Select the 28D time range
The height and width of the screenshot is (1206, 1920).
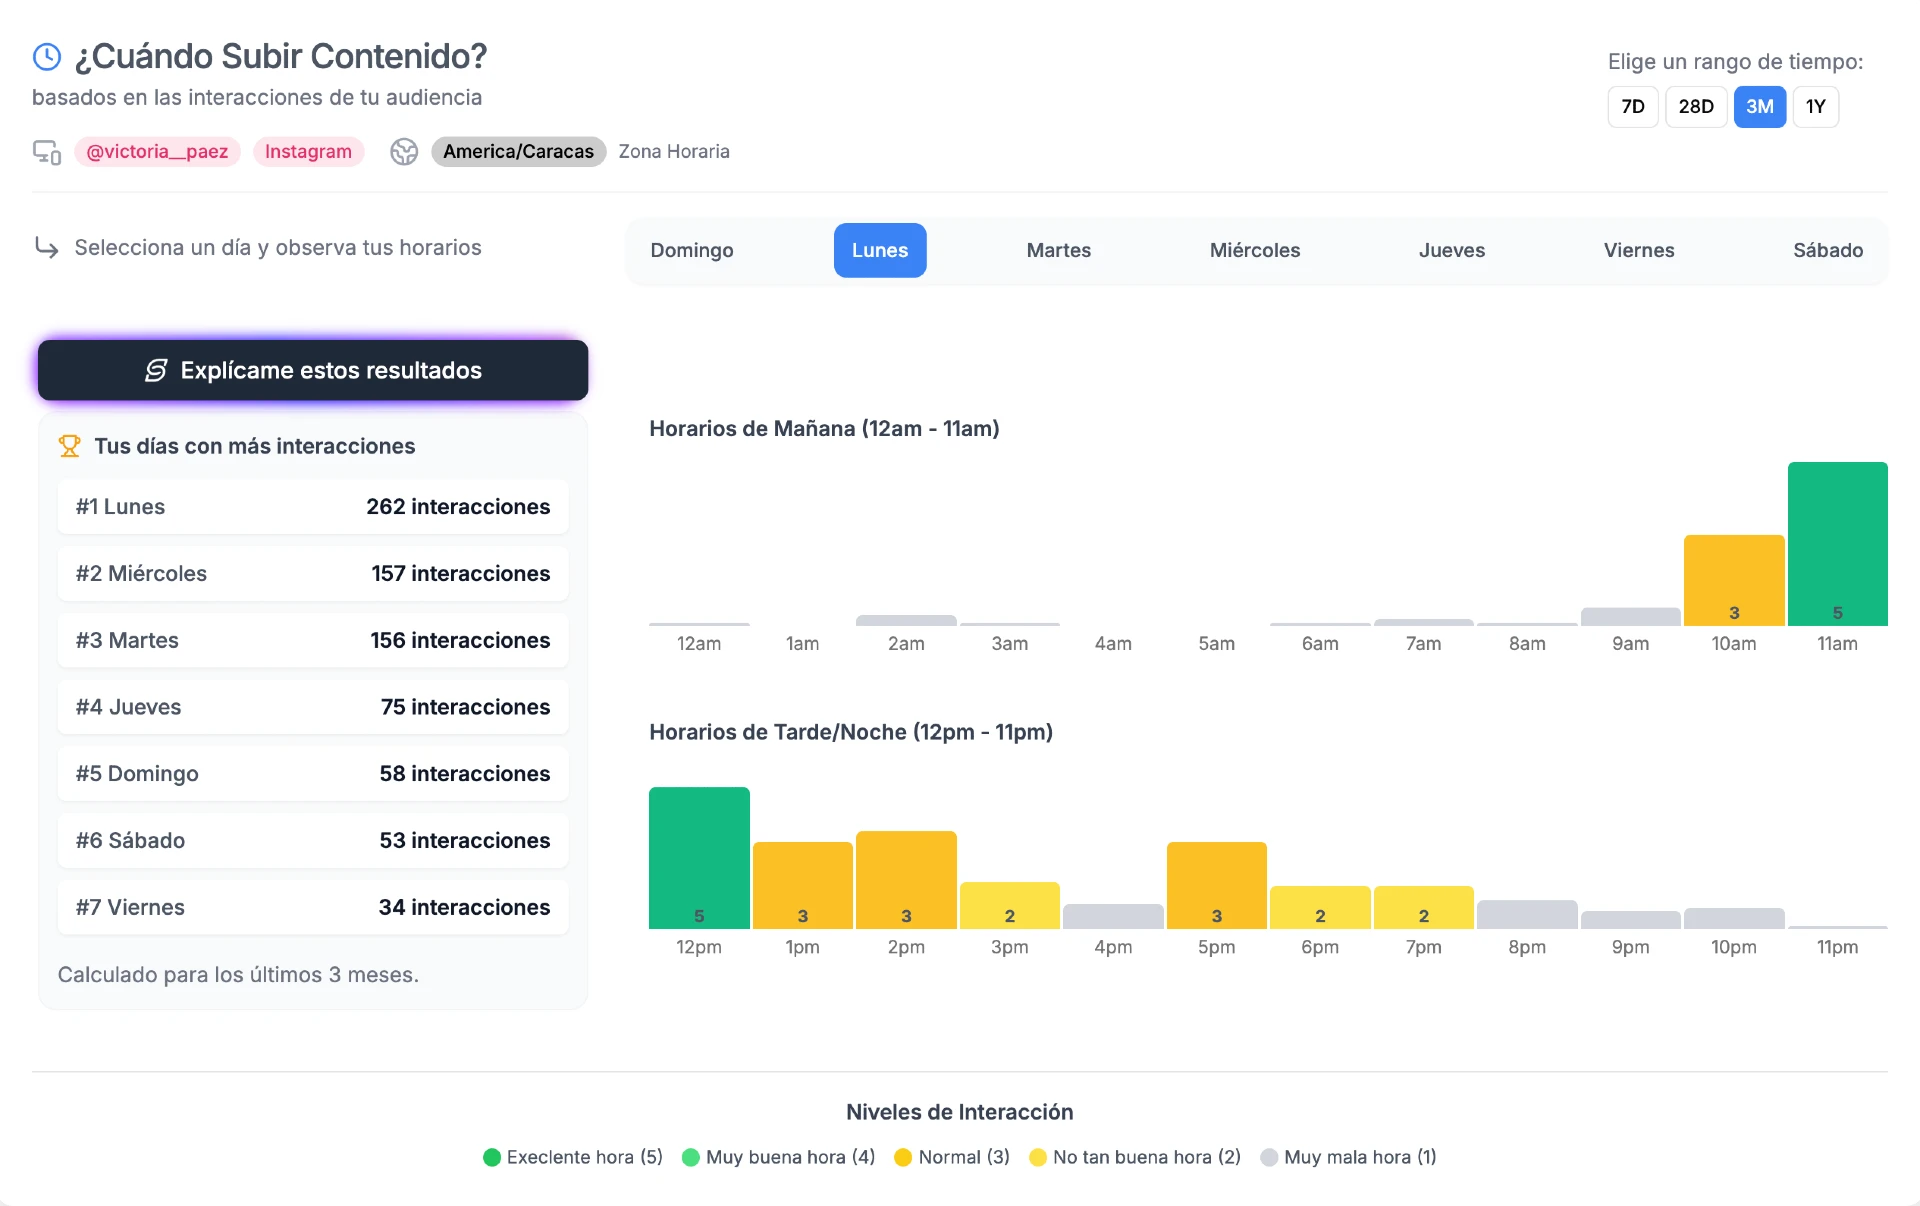[1695, 107]
